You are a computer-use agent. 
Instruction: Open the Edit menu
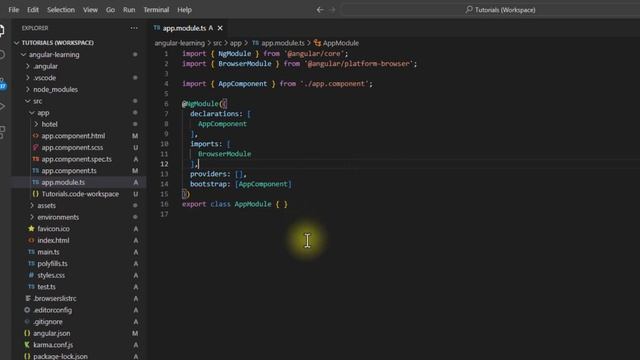(x=33, y=10)
